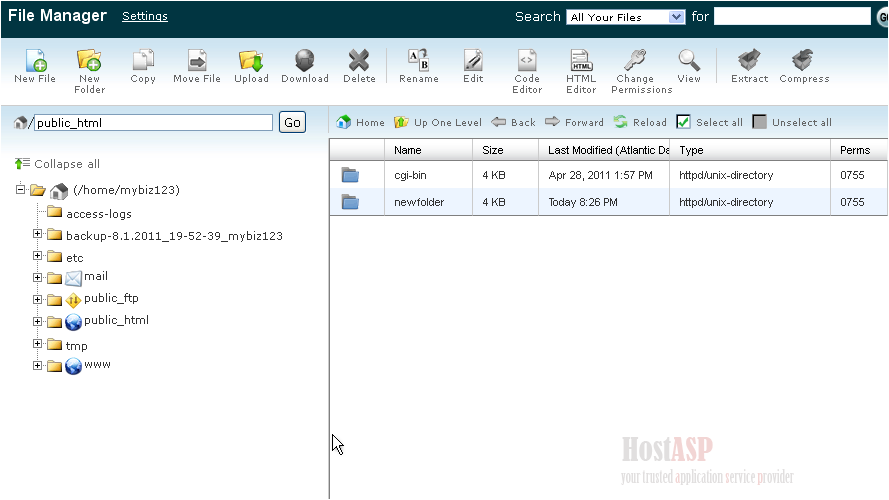Check the Select all checkbox

click(684, 122)
